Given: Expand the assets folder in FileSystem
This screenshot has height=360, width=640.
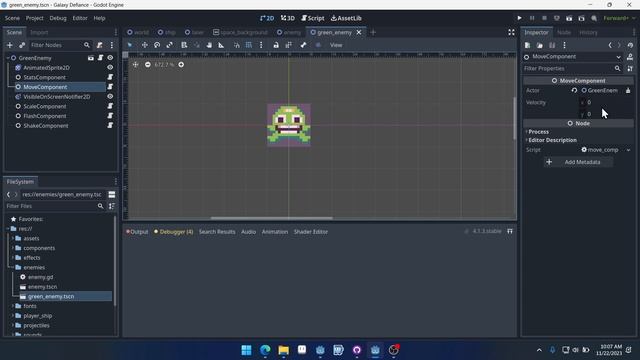Looking at the screenshot, I should click(13, 238).
